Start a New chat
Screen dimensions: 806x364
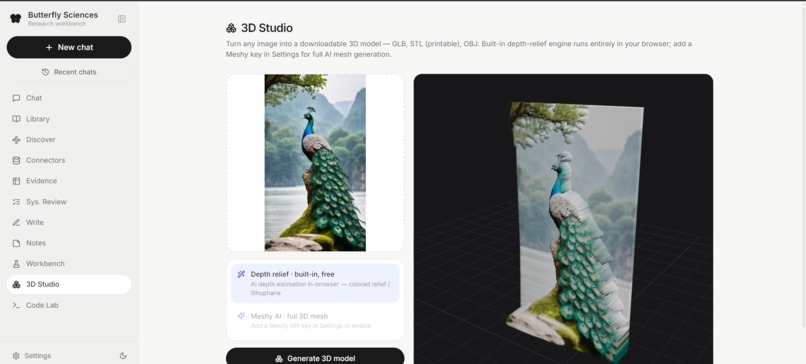pos(69,47)
